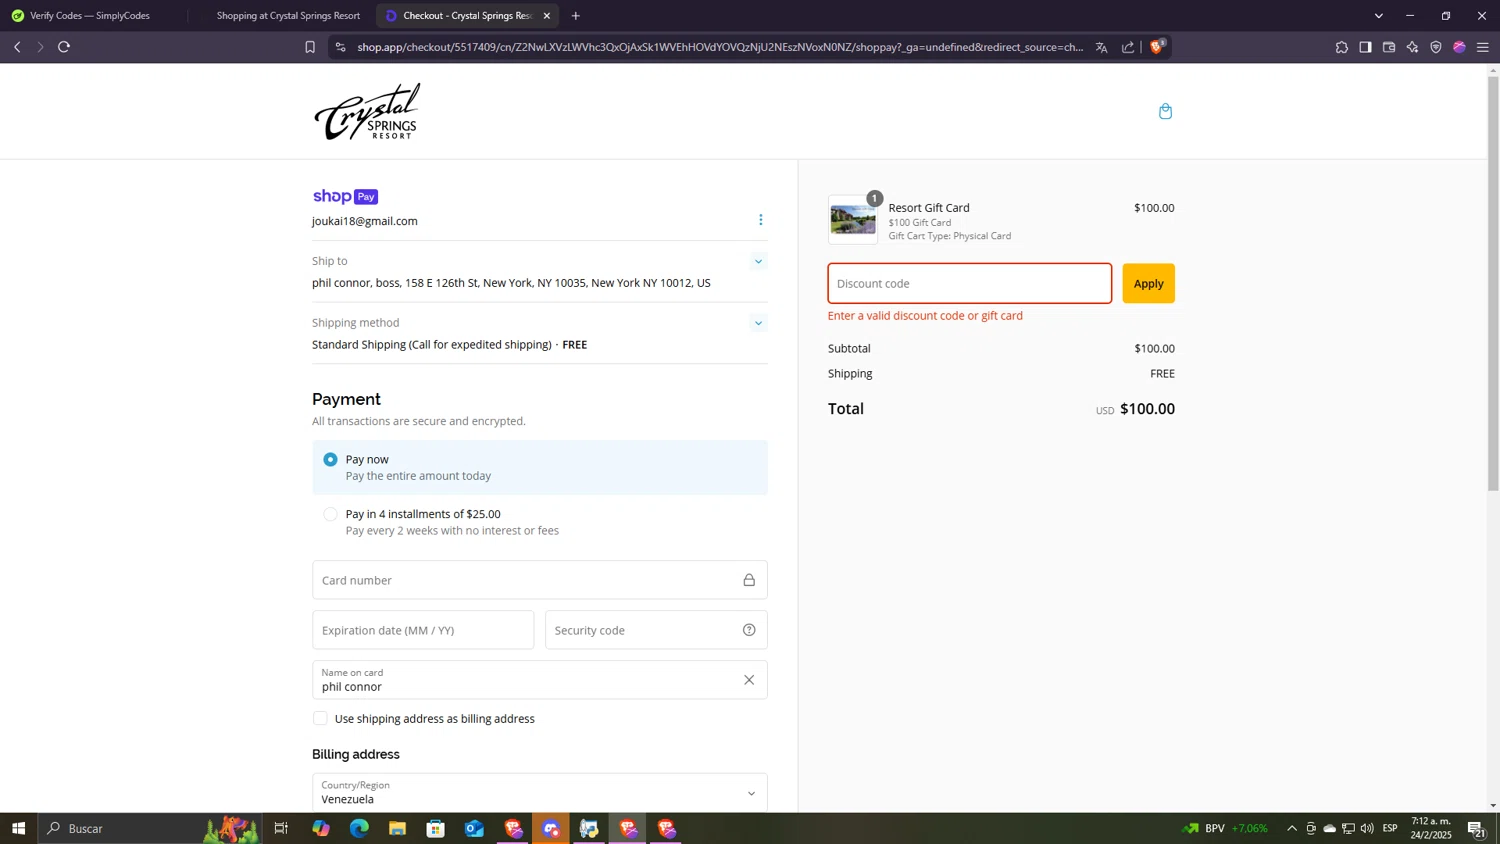Open the Copilot taskbar icon
The height and width of the screenshot is (844, 1500).
320,828
